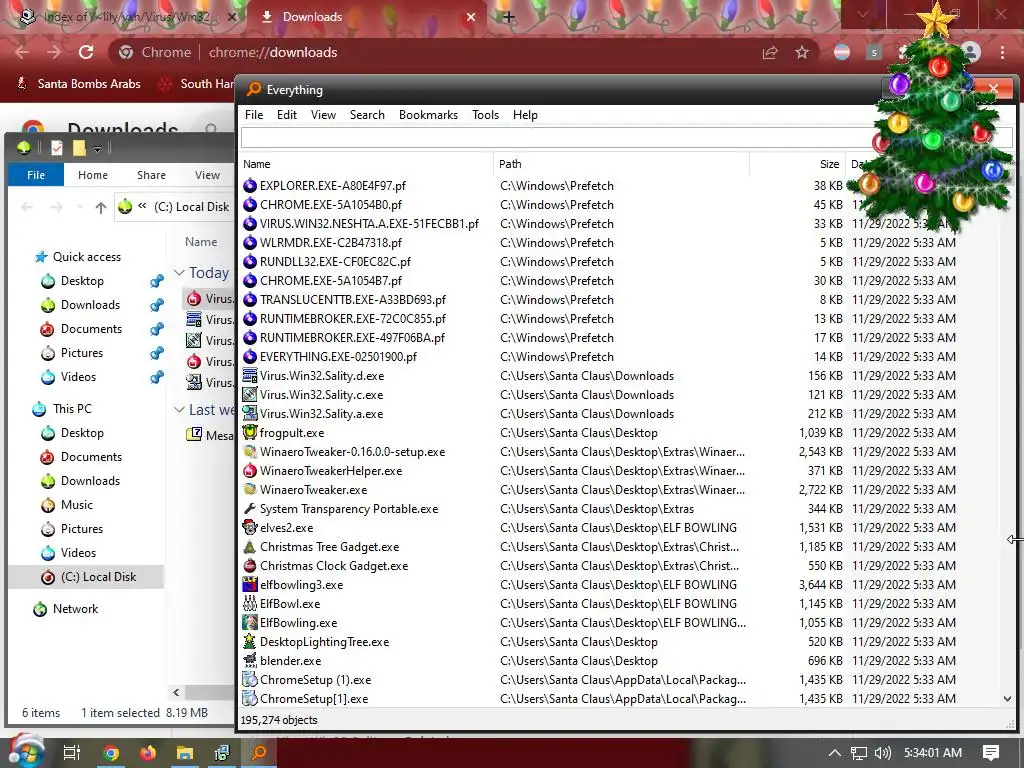Open the Search menu in Everything
The image size is (1024, 768).
(x=367, y=115)
